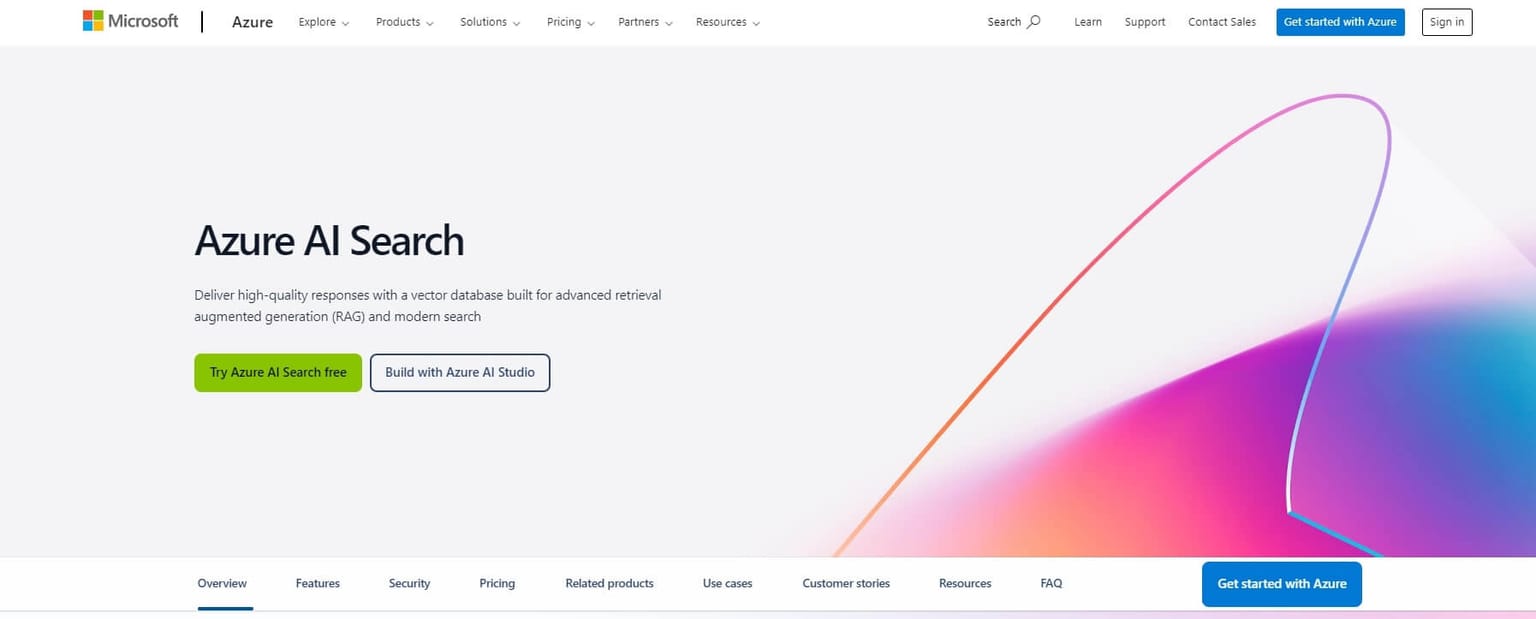Click the search magnifier icon

click(x=1034, y=21)
